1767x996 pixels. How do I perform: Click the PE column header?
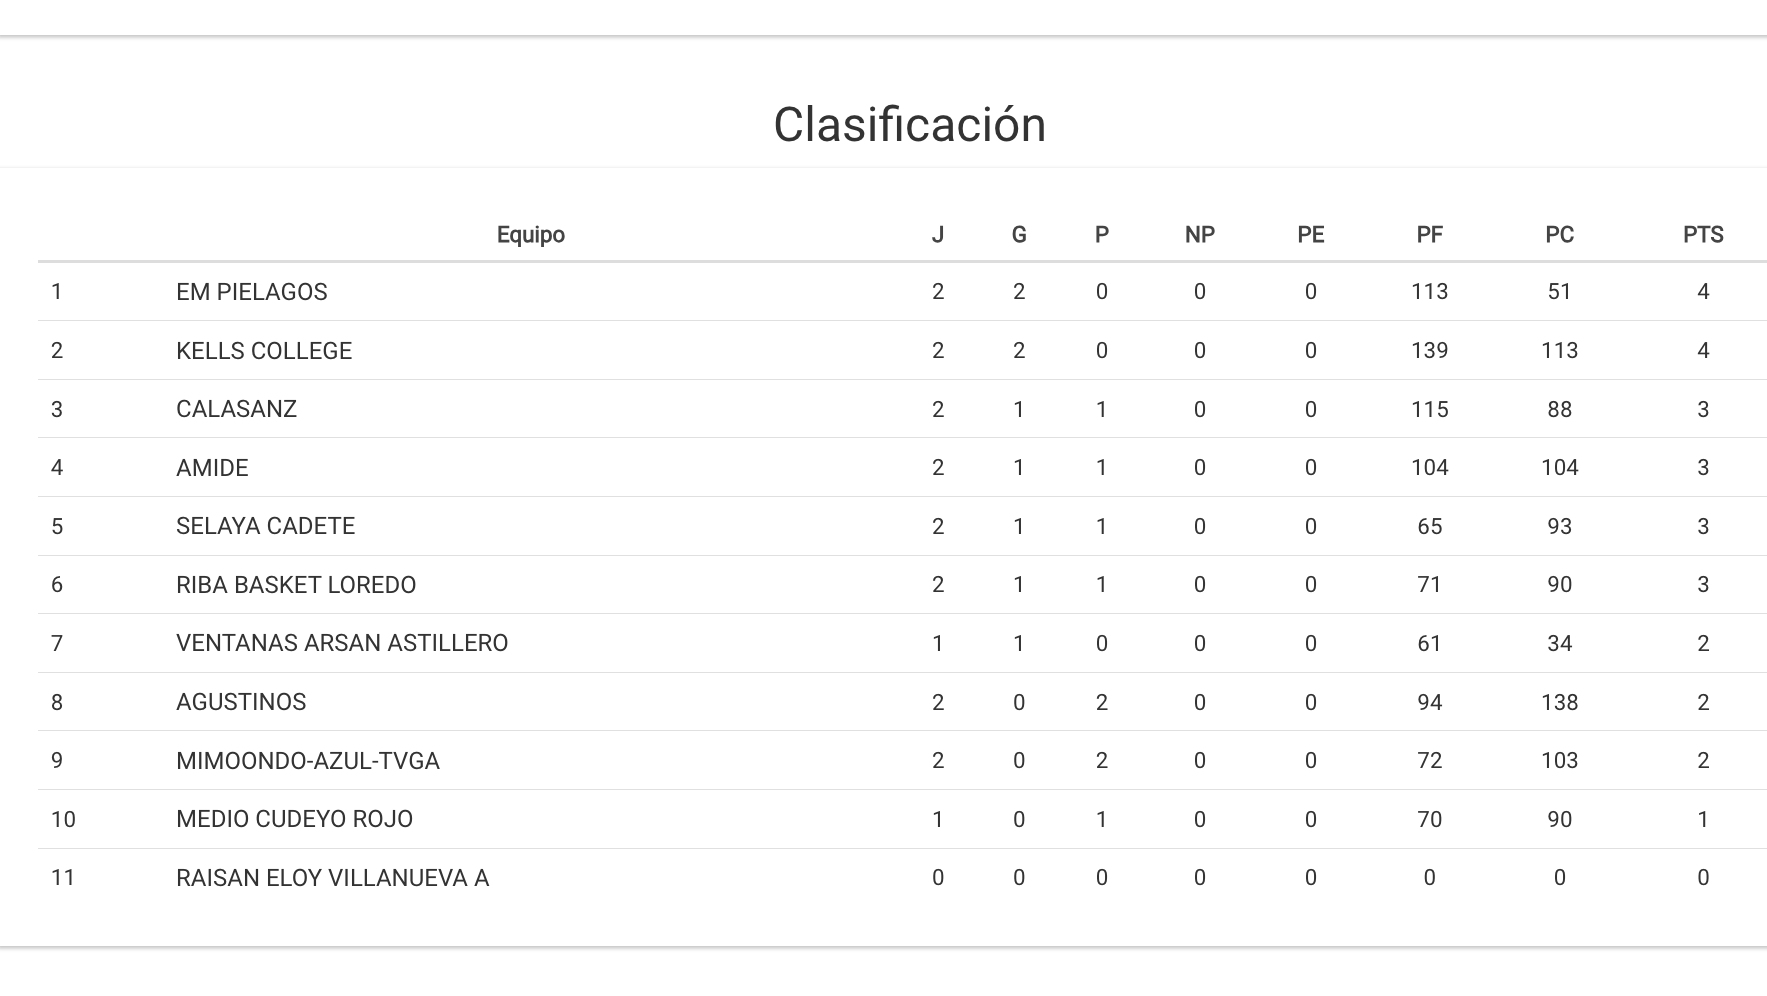pos(1310,235)
